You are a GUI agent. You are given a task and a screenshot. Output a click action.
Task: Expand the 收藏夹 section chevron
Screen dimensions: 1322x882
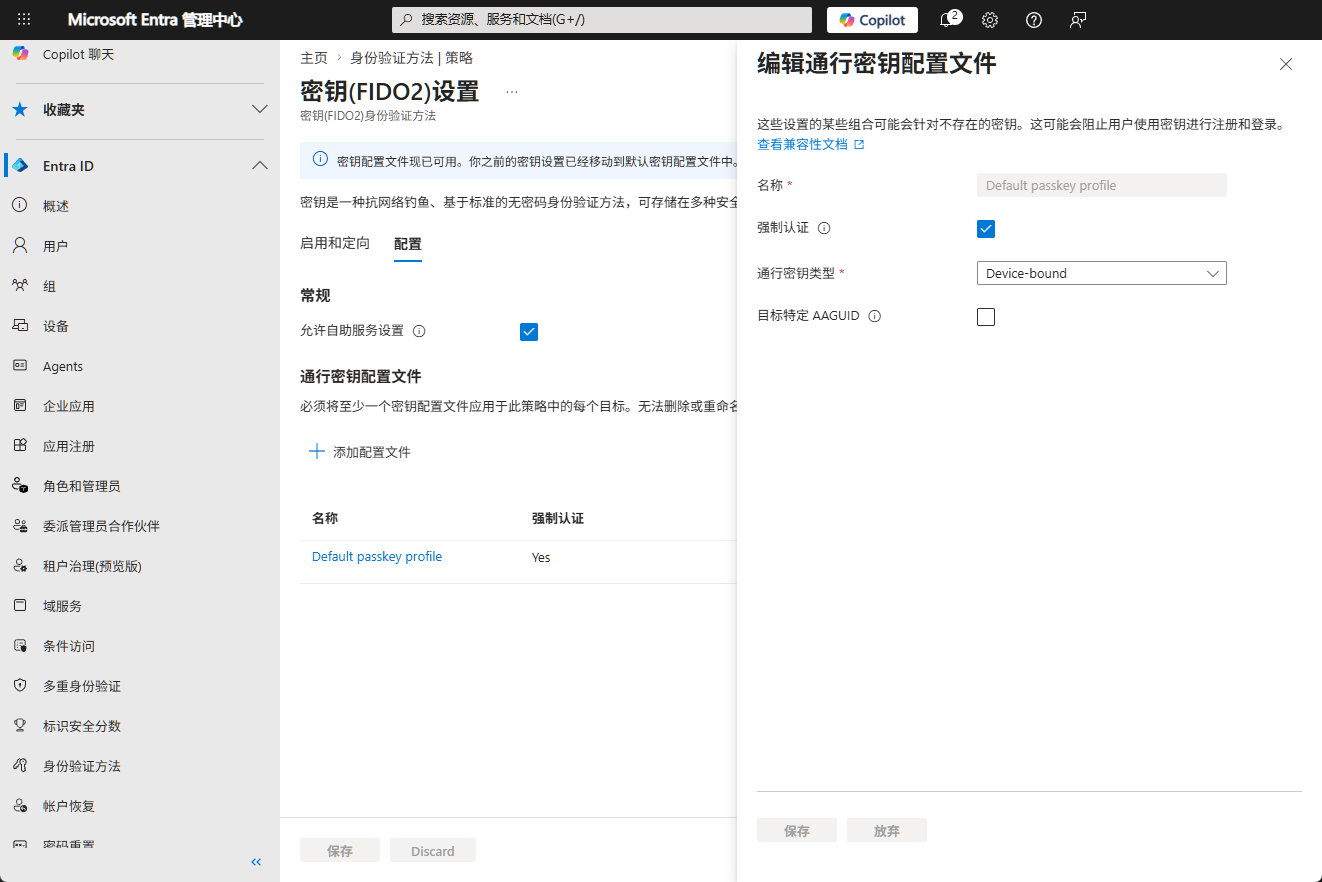[260, 109]
